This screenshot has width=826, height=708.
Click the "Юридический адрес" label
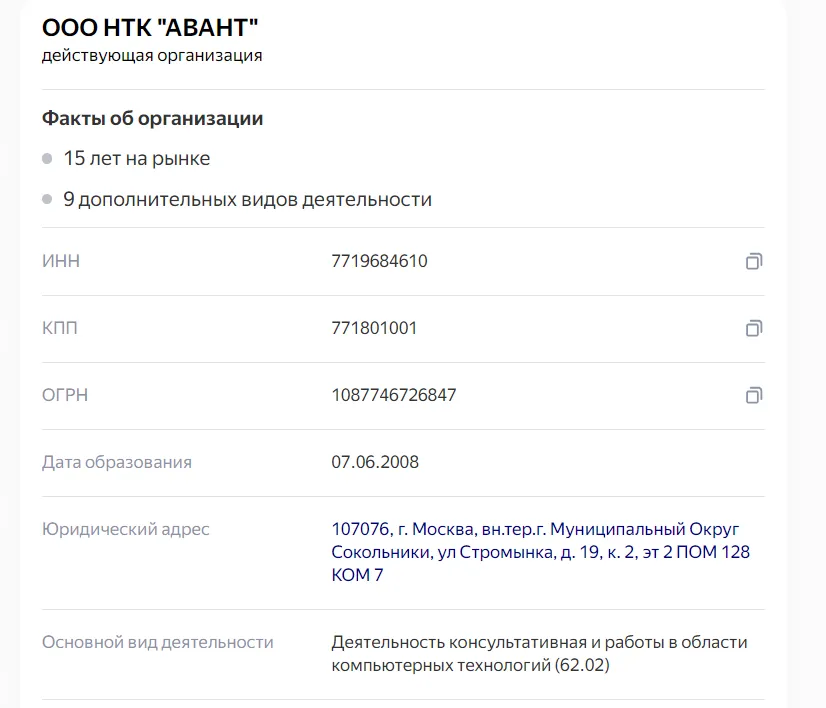click(125, 529)
